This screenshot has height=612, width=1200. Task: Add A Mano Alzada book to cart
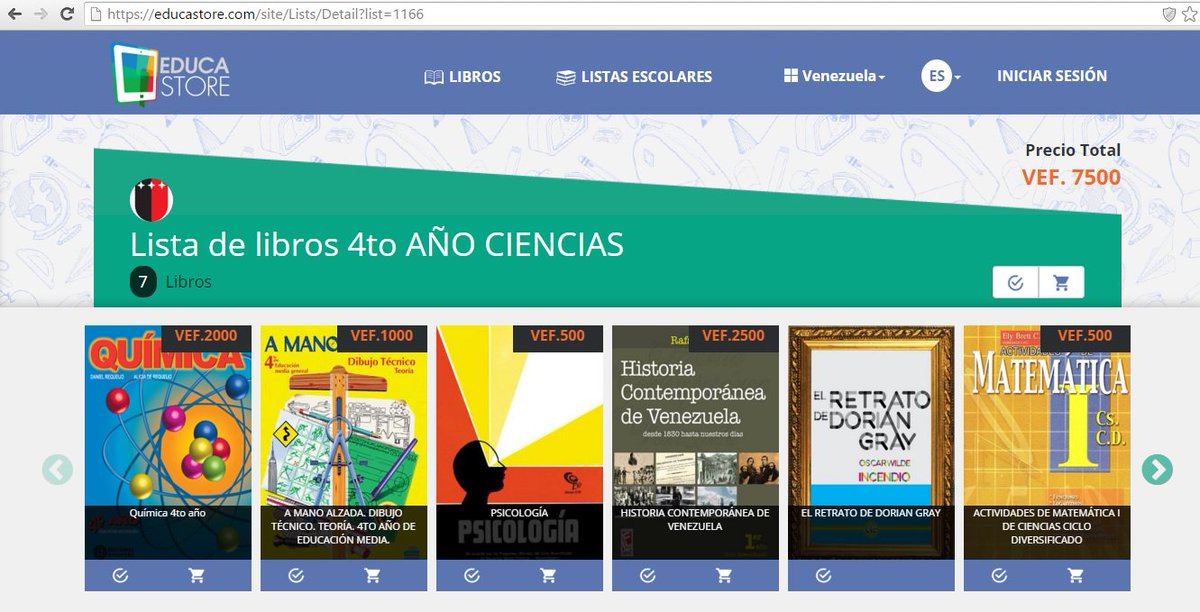373,575
